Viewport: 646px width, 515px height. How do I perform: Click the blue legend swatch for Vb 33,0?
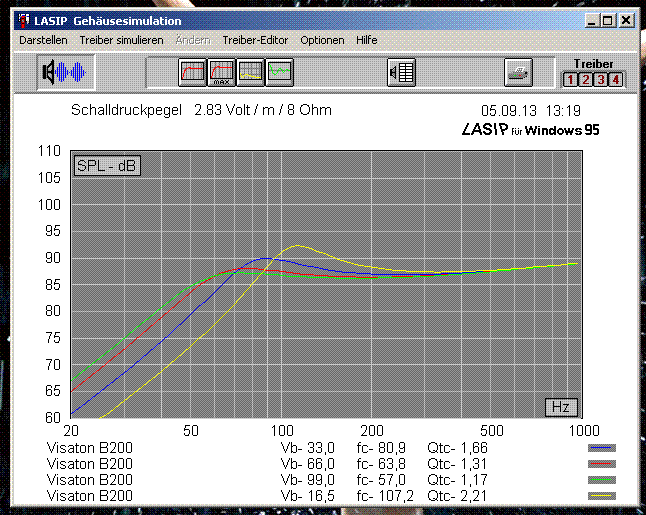coord(602,449)
